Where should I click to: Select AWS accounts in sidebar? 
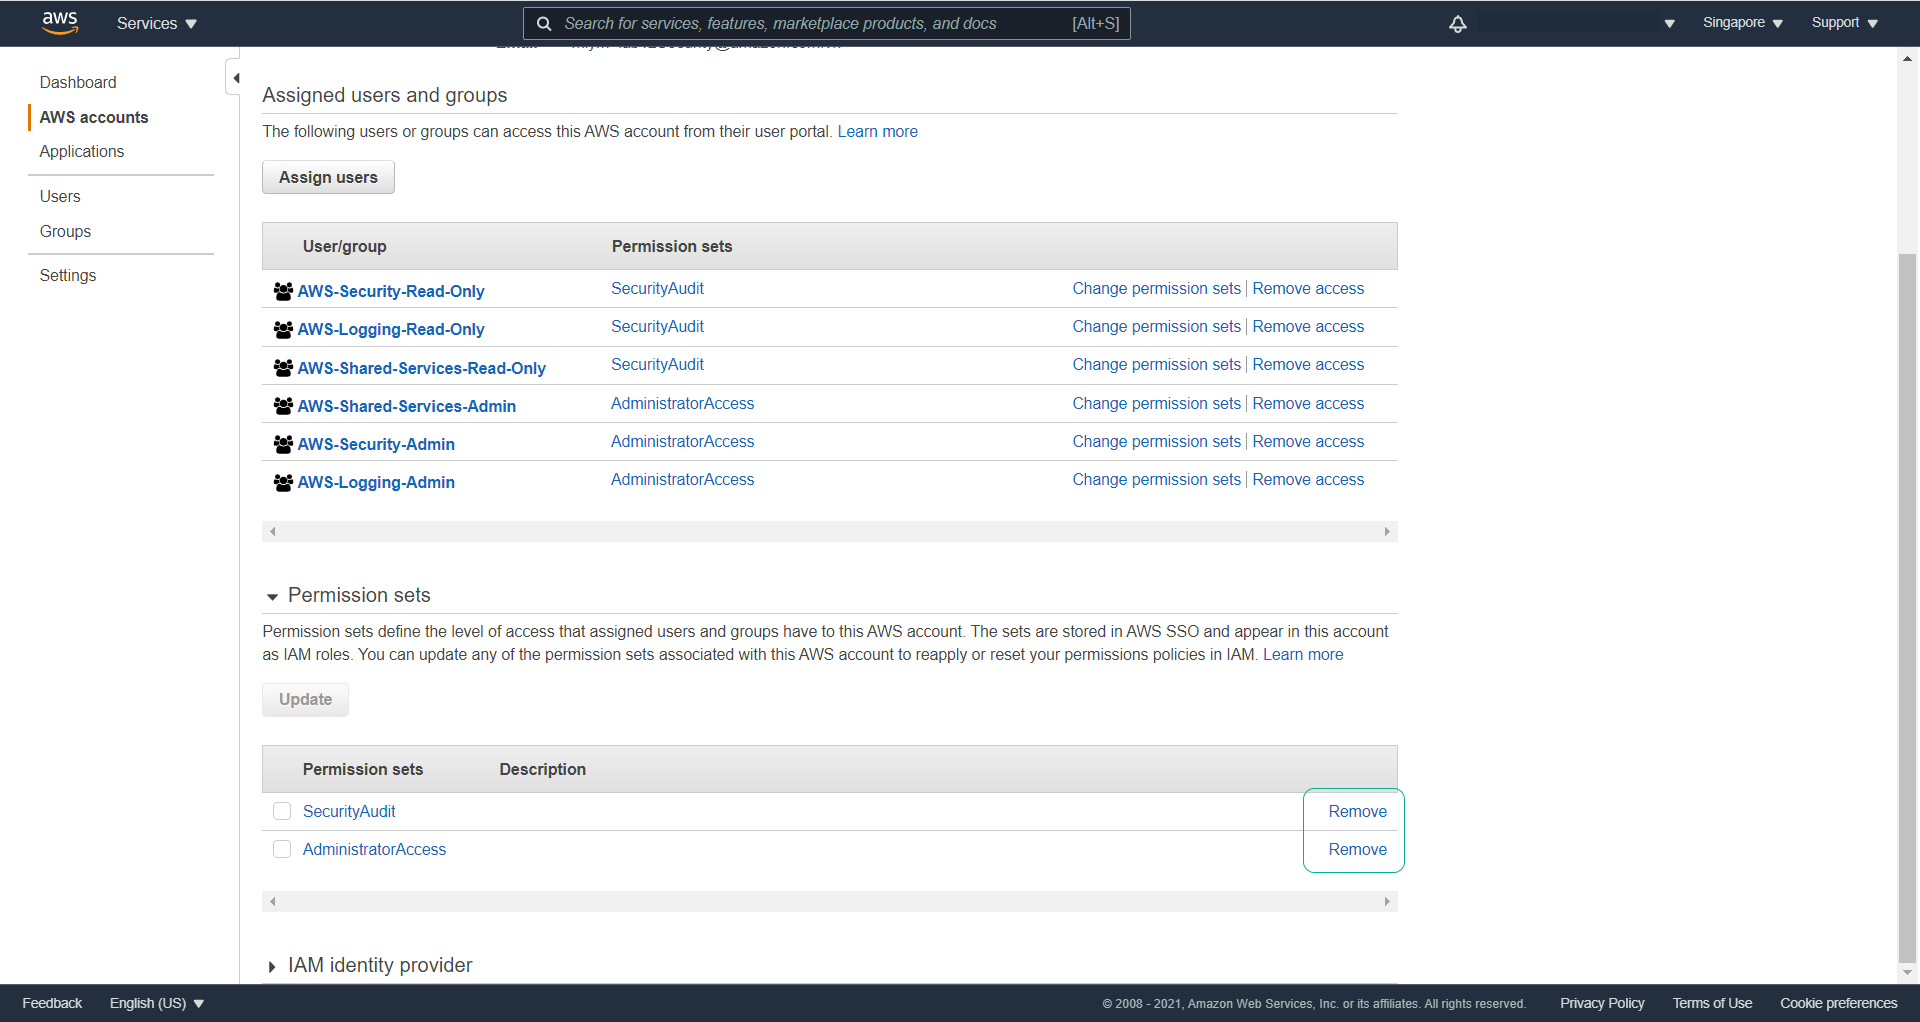pos(94,117)
